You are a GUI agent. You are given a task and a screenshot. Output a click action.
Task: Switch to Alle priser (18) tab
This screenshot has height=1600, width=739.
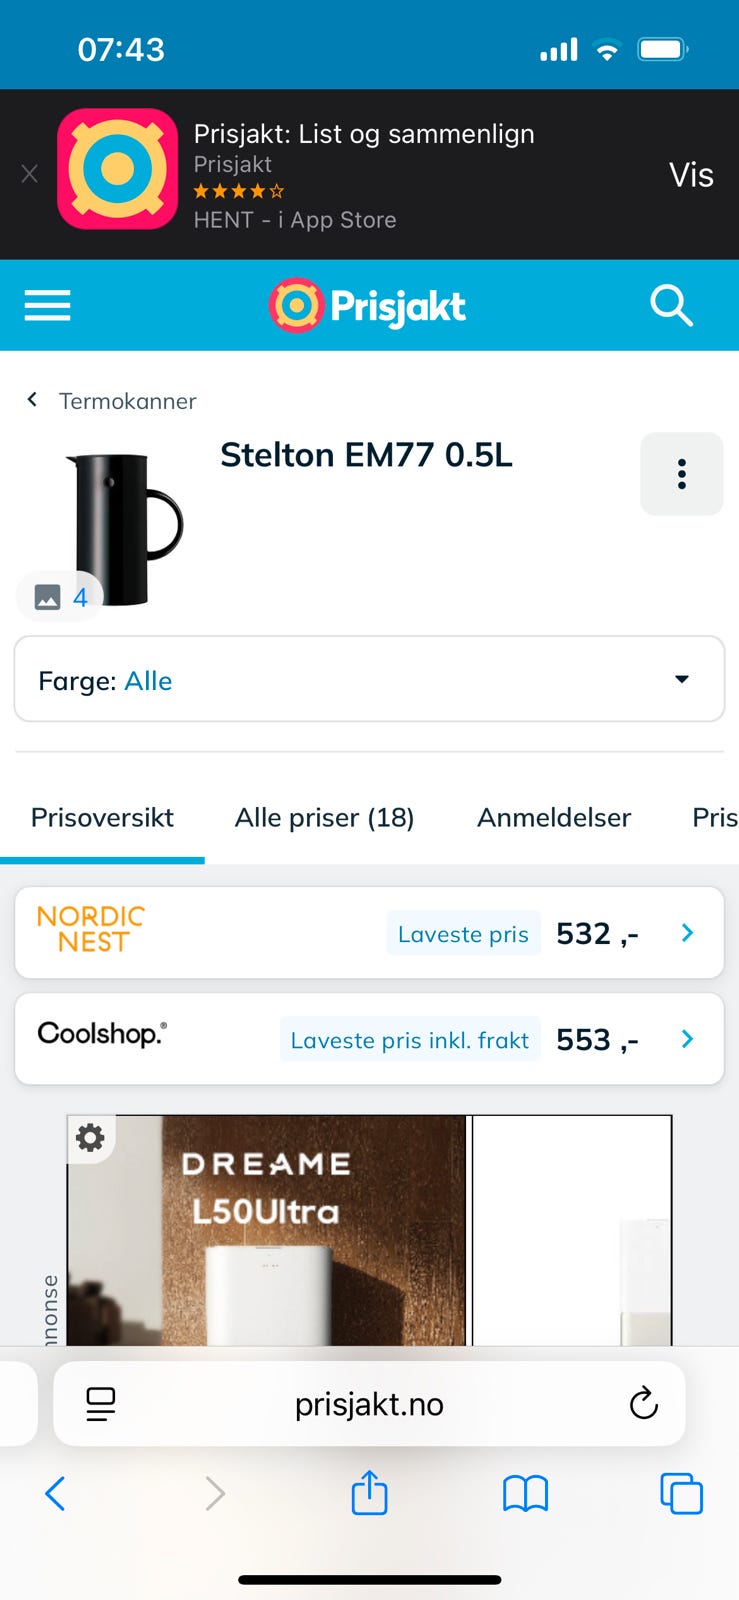click(324, 818)
